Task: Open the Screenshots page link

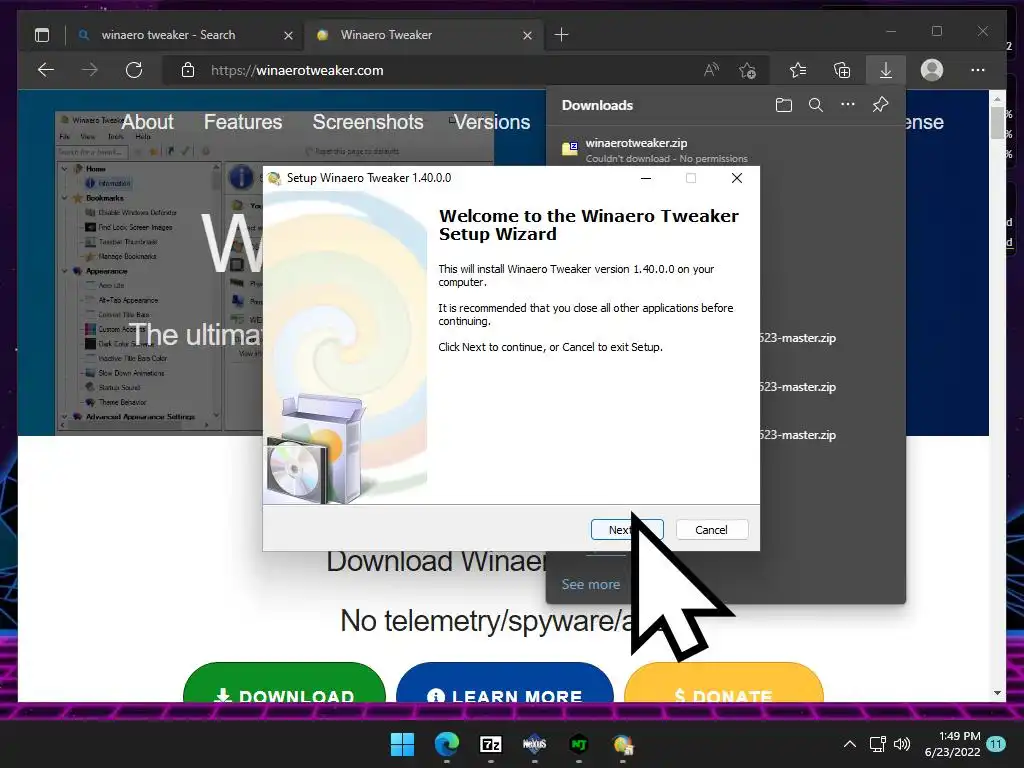Action: [x=368, y=122]
